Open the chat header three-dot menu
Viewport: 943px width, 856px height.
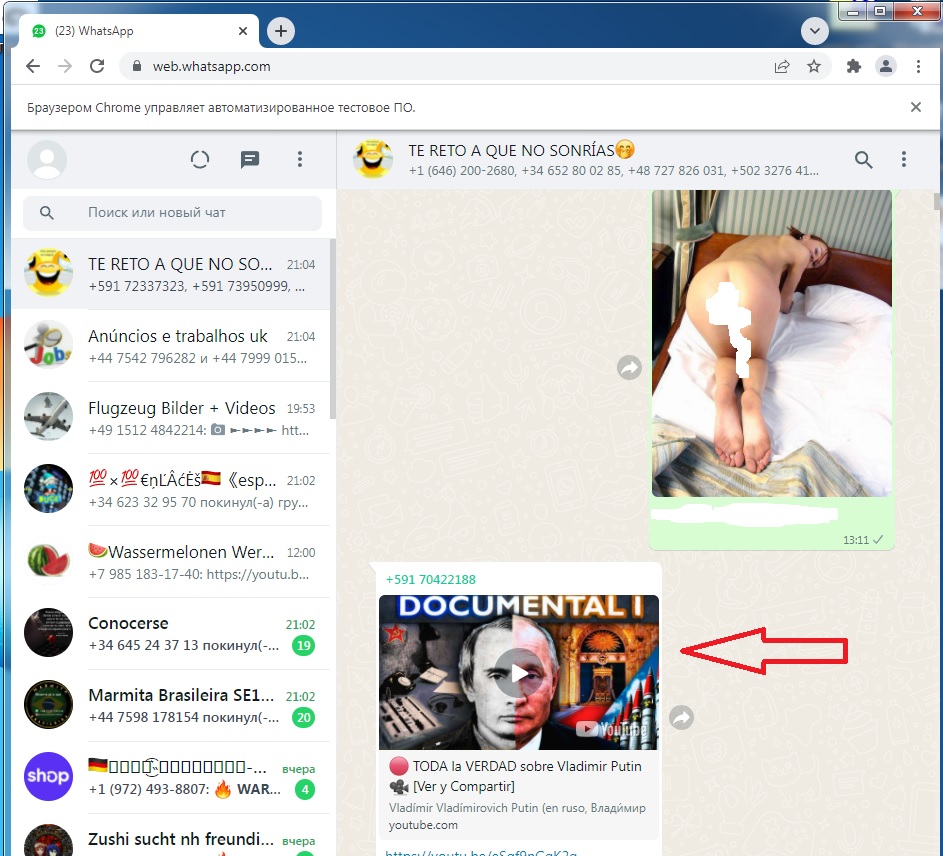click(x=903, y=159)
